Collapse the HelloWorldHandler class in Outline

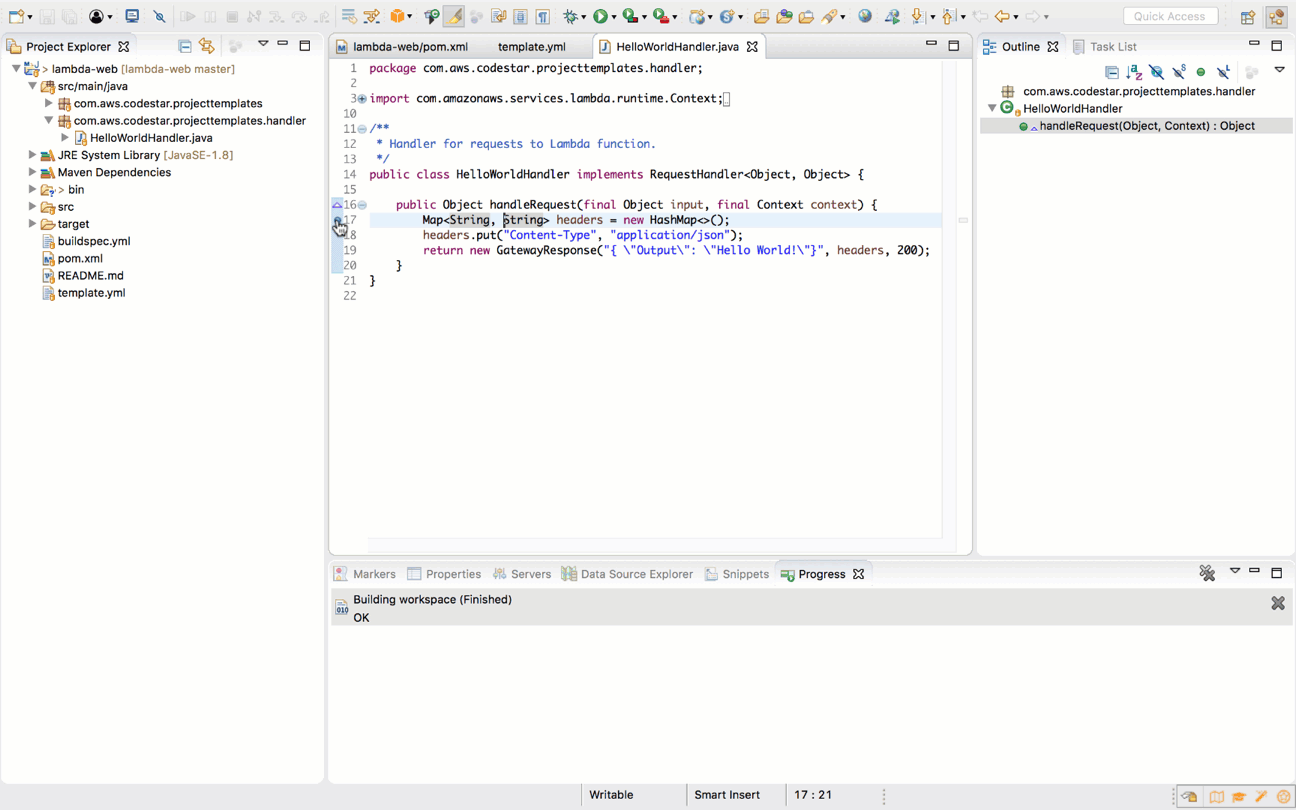click(x=992, y=108)
